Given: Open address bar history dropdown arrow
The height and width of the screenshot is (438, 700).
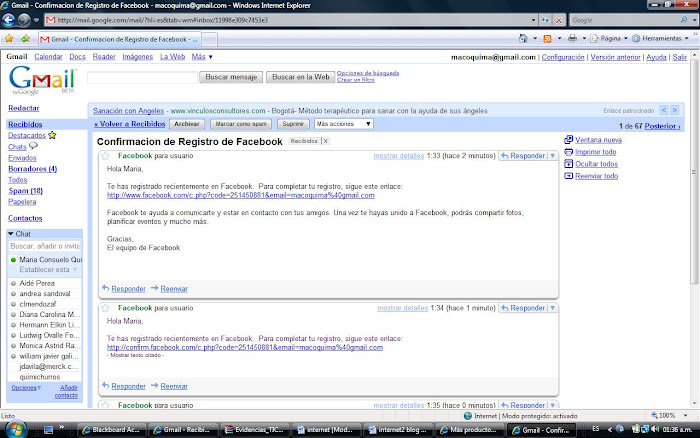Looking at the screenshot, I should [x=533, y=20].
